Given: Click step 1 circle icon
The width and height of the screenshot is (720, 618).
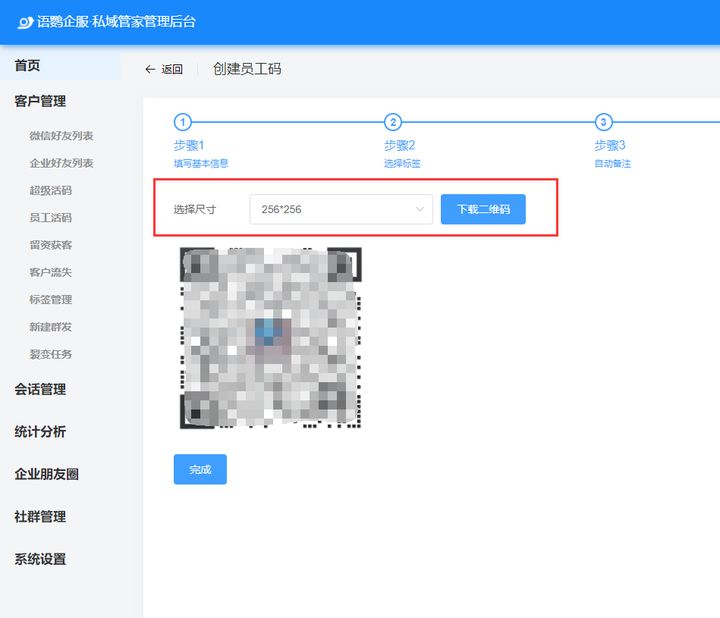Looking at the screenshot, I should [x=182, y=122].
